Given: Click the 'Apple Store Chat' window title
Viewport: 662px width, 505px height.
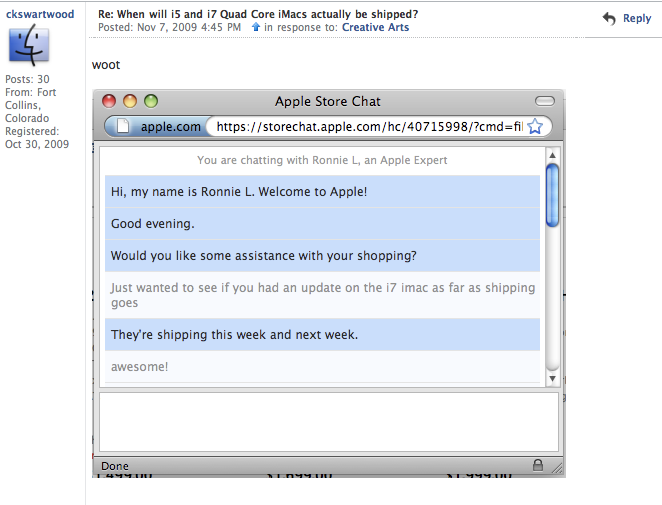Looking at the screenshot, I should click(x=328, y=101).
